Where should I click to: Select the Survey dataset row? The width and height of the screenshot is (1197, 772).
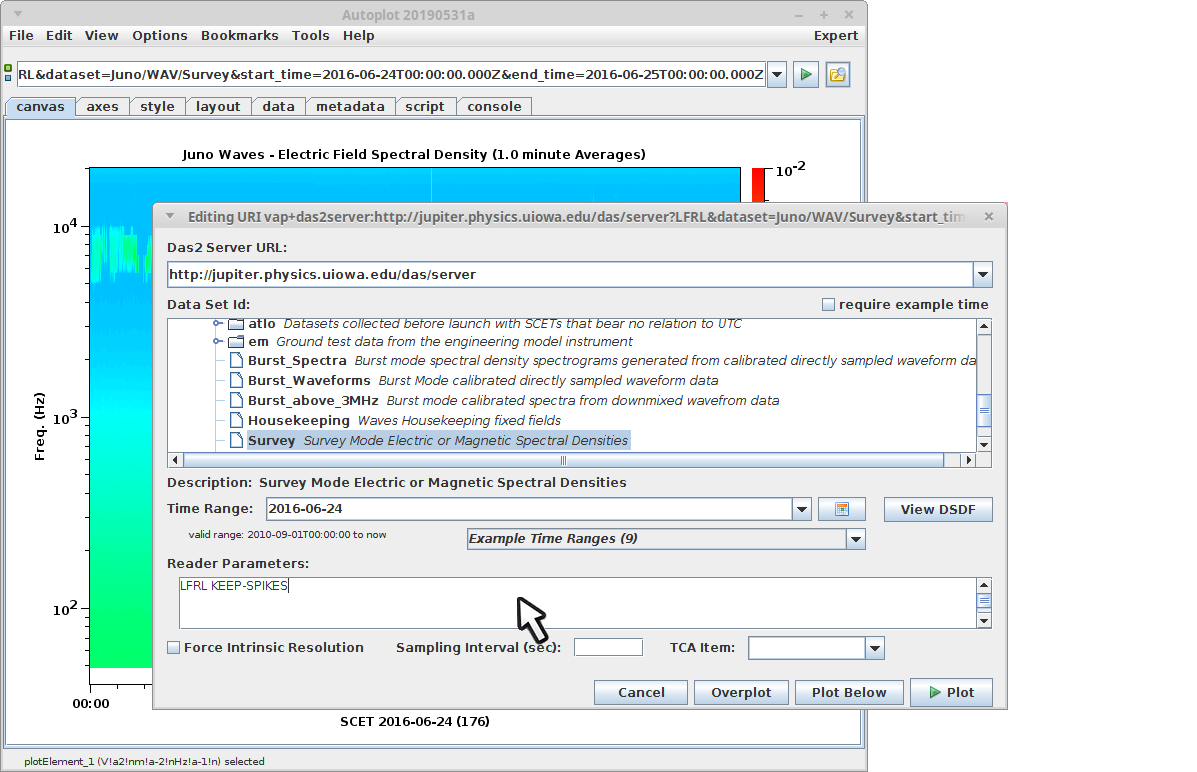coord(438,441)
